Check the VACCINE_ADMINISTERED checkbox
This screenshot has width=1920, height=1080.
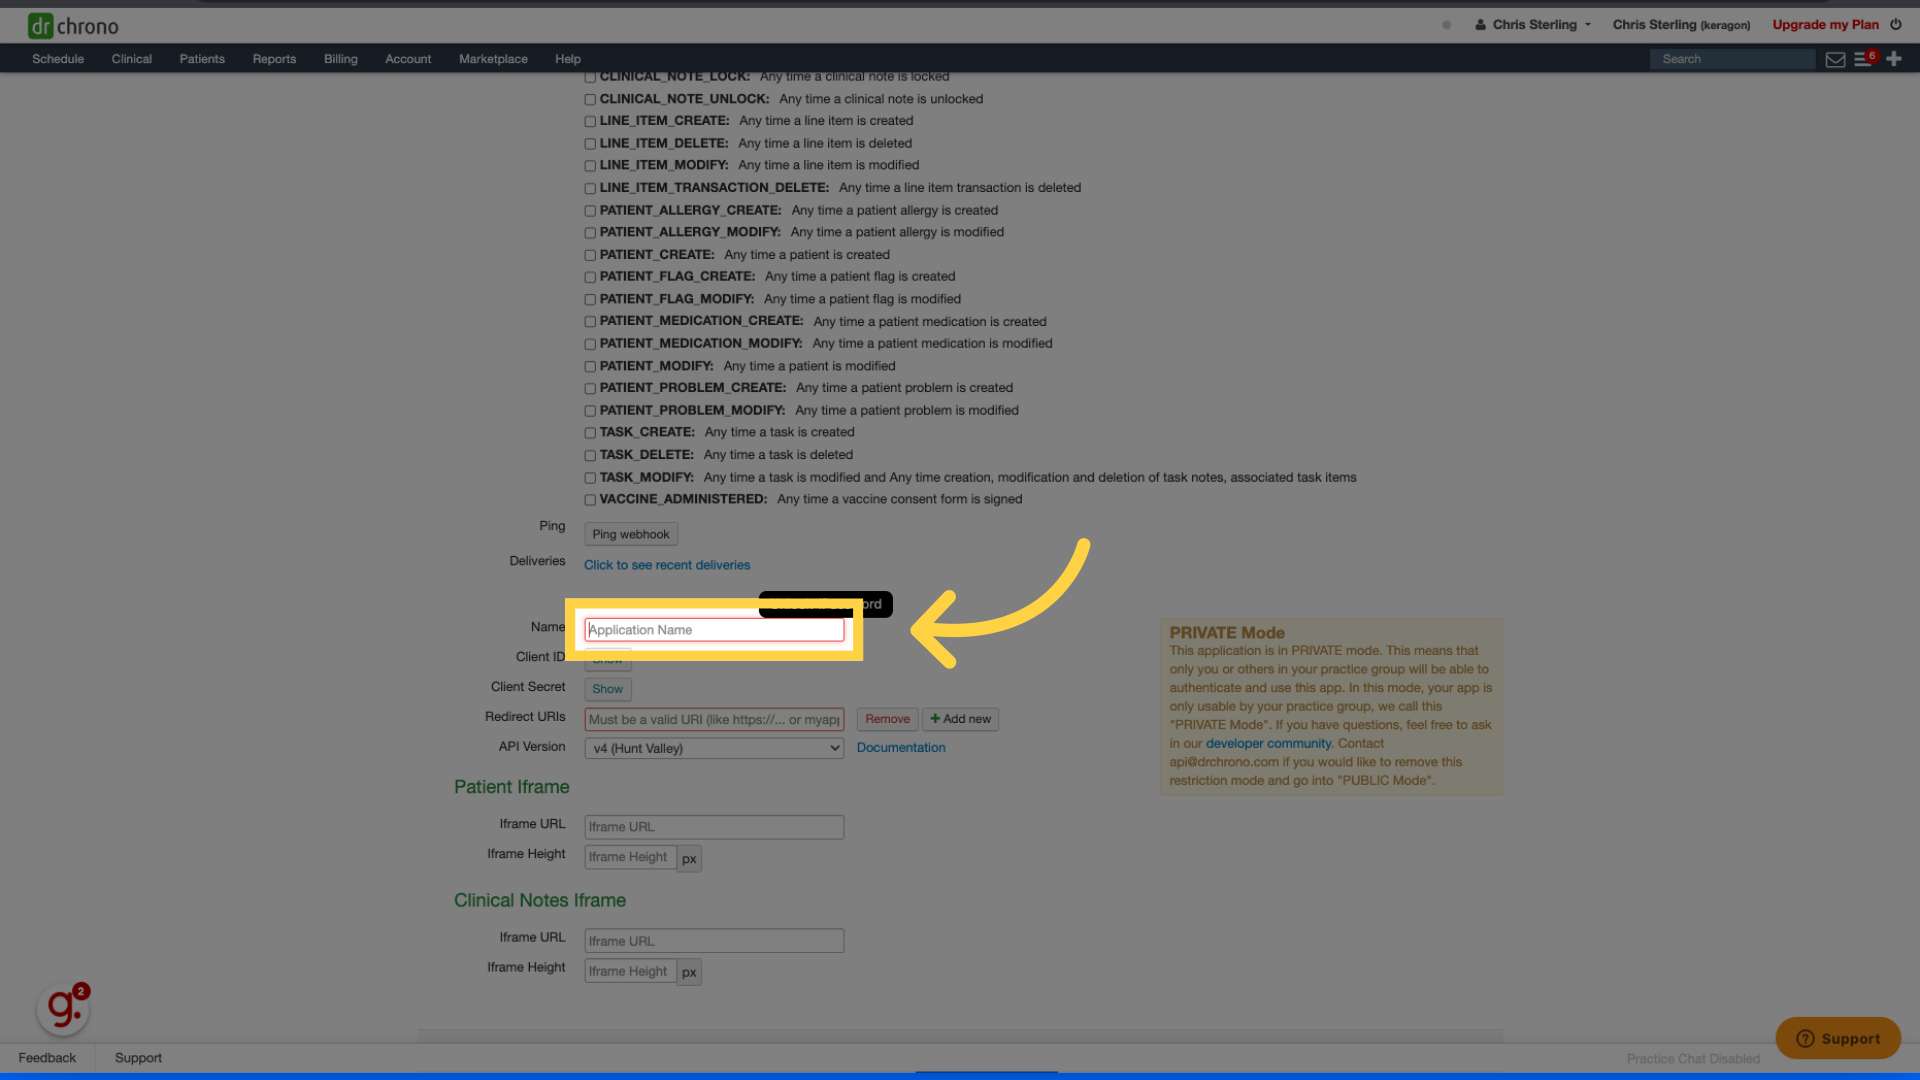(590, 500)
